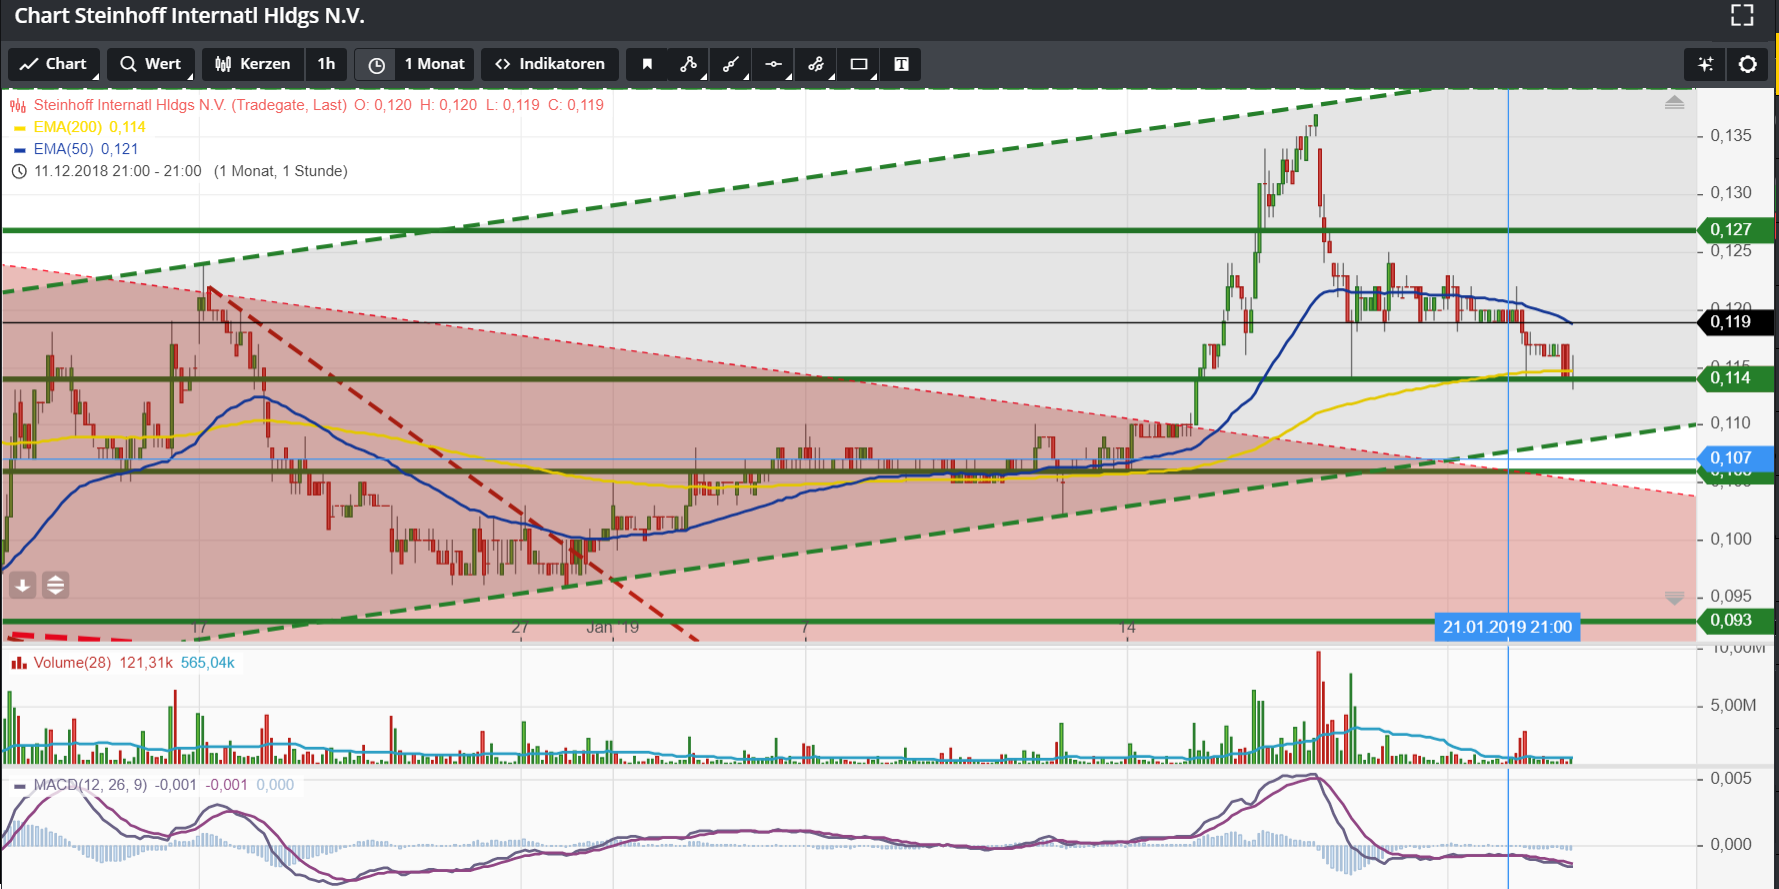The image size is (1779, 889).
Task: Click the 0,114 green price label
Action: tap(1735, 378)
